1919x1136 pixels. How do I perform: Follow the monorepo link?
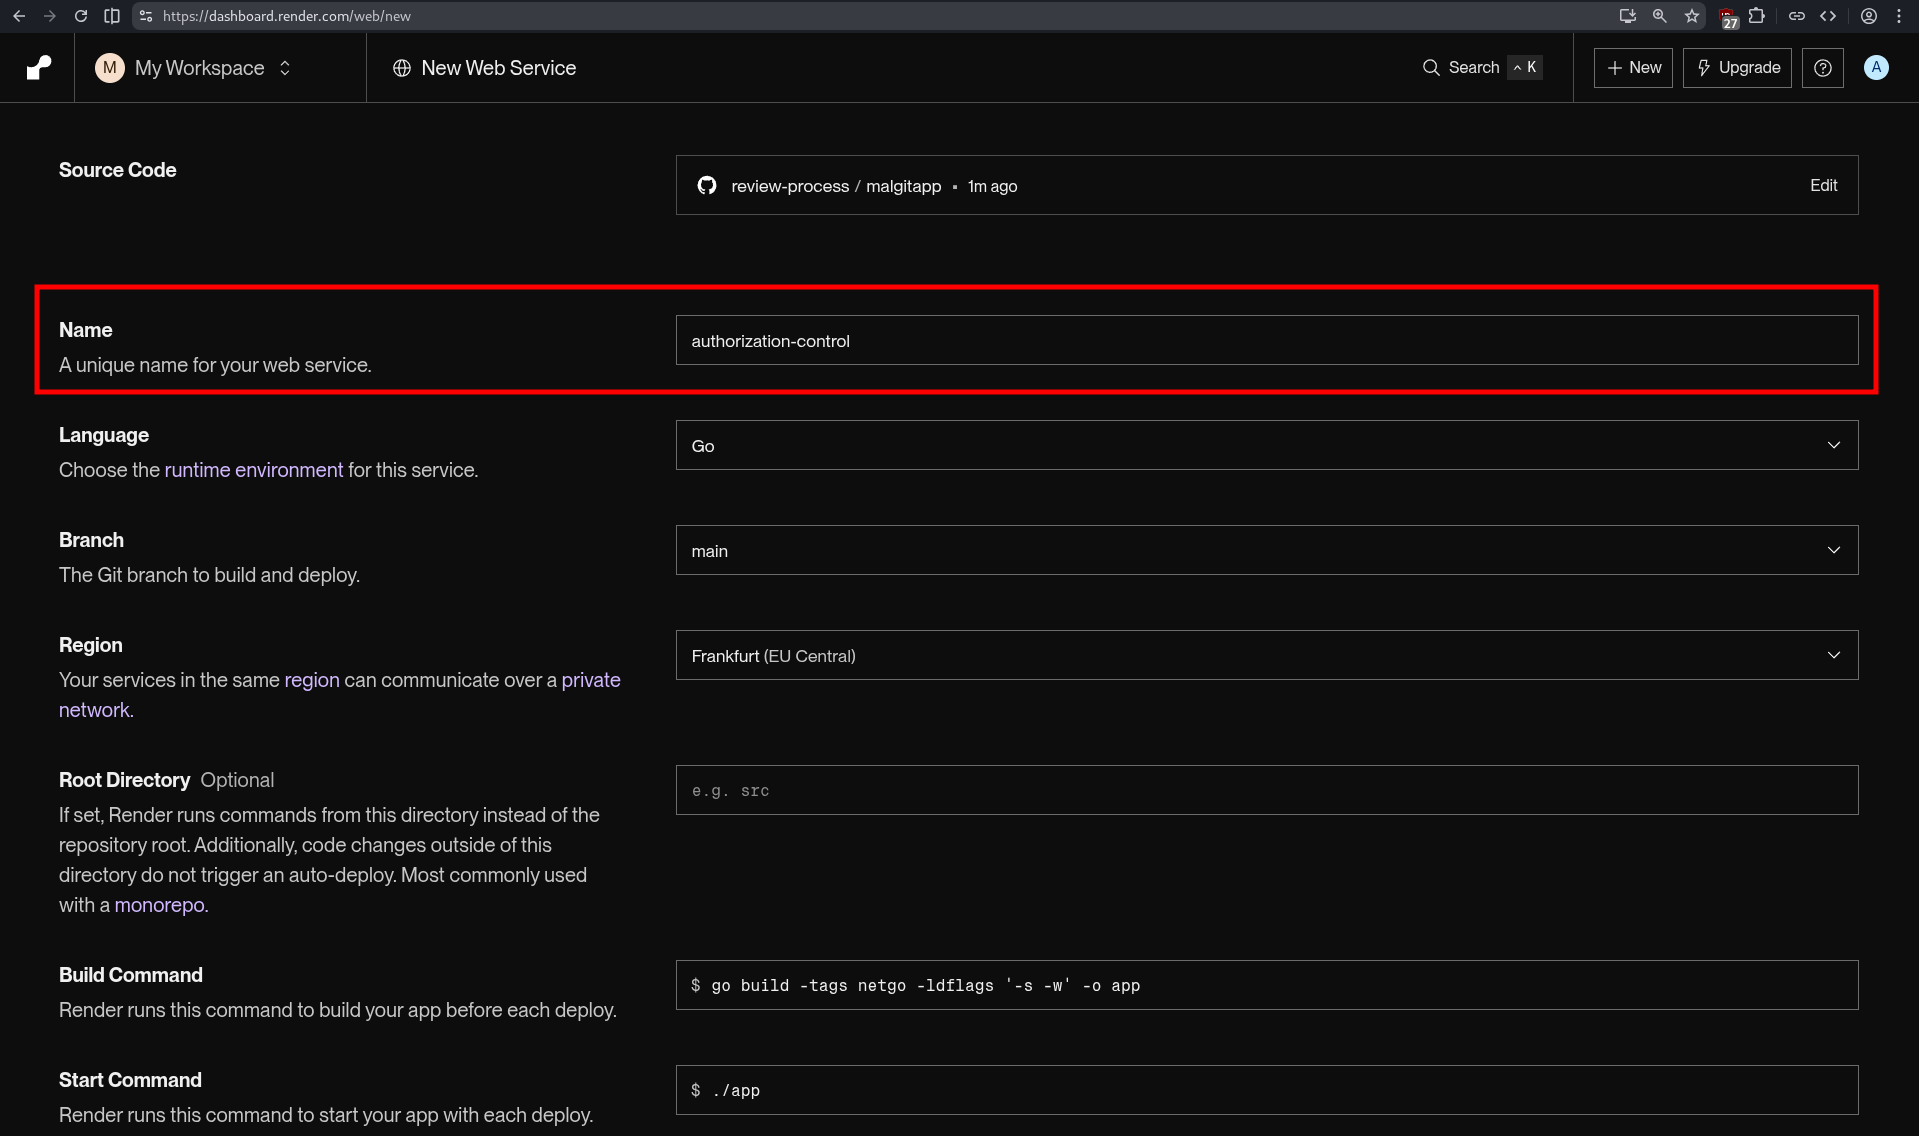pos(159,905)
